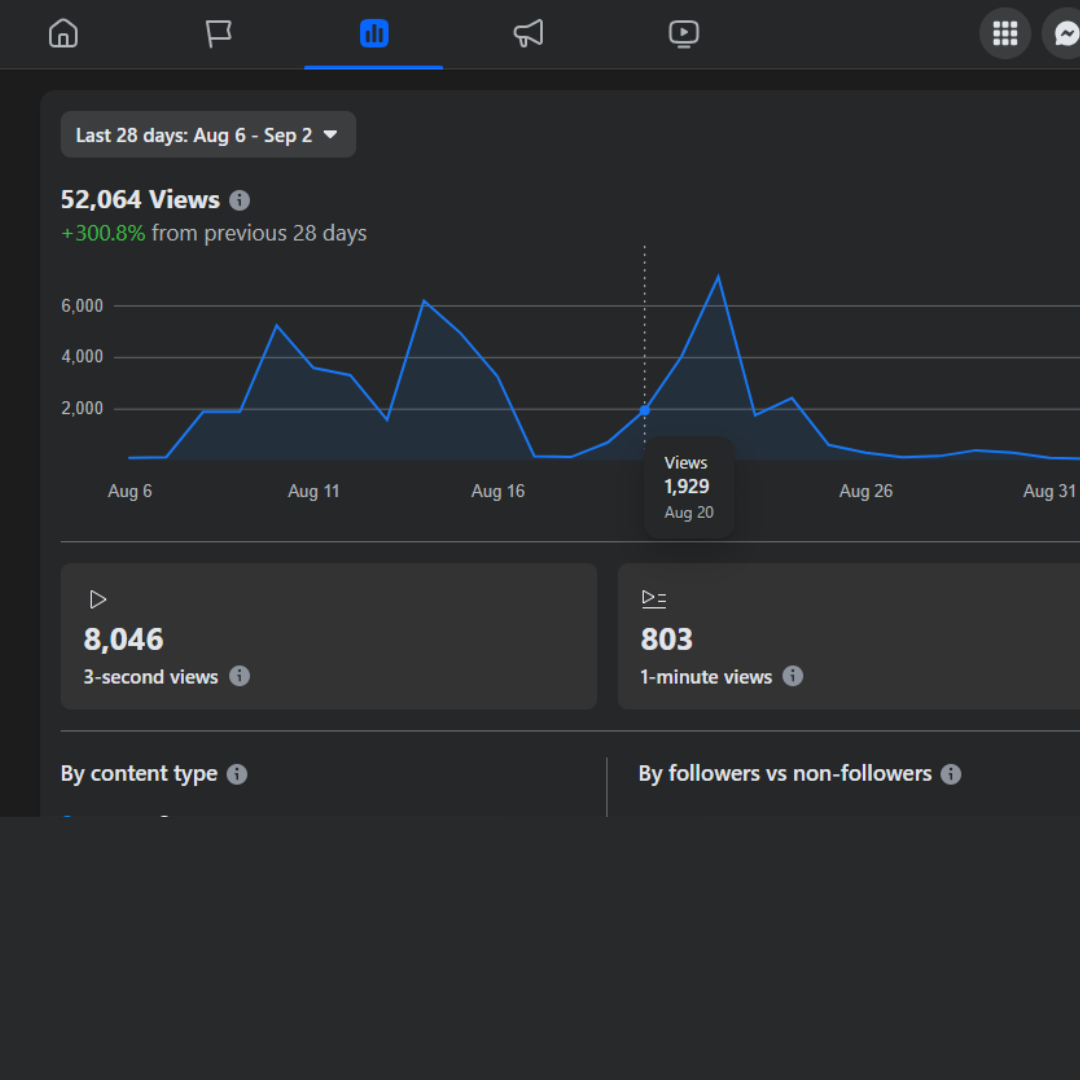Image resolution: width=1080 pixels, height=1080 pixels.
Task: Click the Aug 20 data point on chart
Action: (645, 411)
